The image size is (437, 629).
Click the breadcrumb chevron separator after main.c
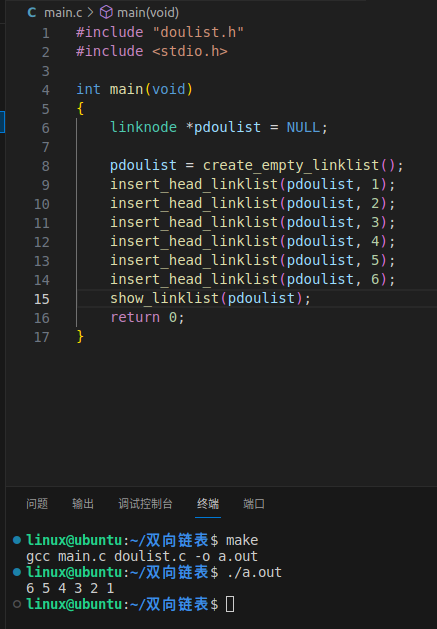pyautogui.click(x=90, y=13)
